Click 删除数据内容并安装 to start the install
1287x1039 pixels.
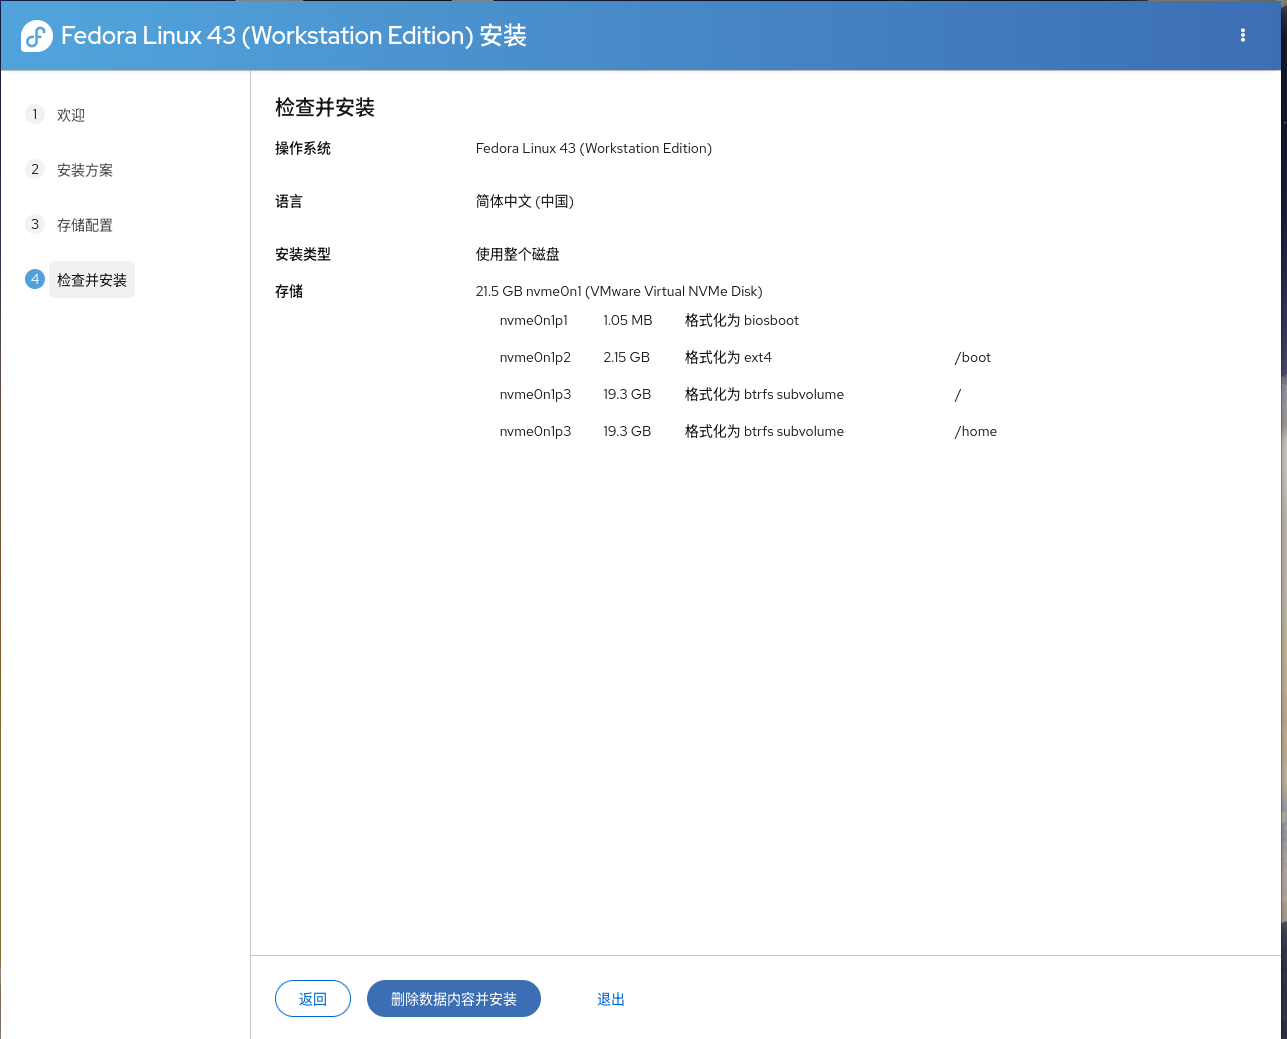click(453, 999)
